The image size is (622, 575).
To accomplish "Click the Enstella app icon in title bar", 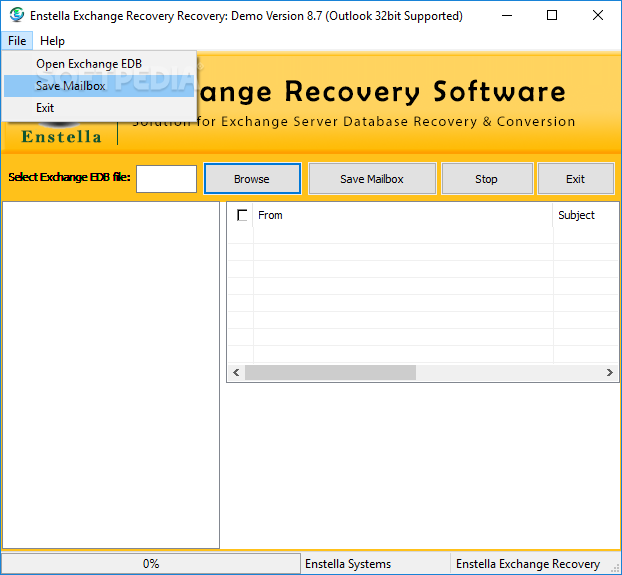I will 17,15.
